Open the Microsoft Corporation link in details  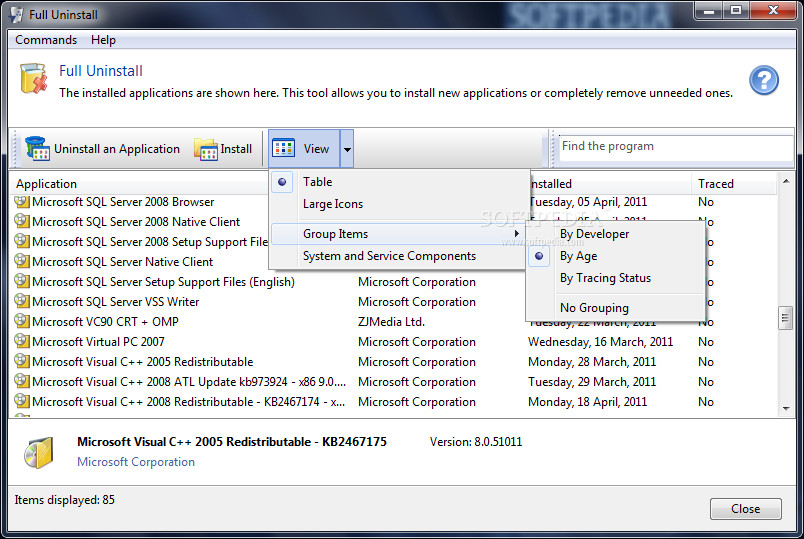(x=136, y=462)
